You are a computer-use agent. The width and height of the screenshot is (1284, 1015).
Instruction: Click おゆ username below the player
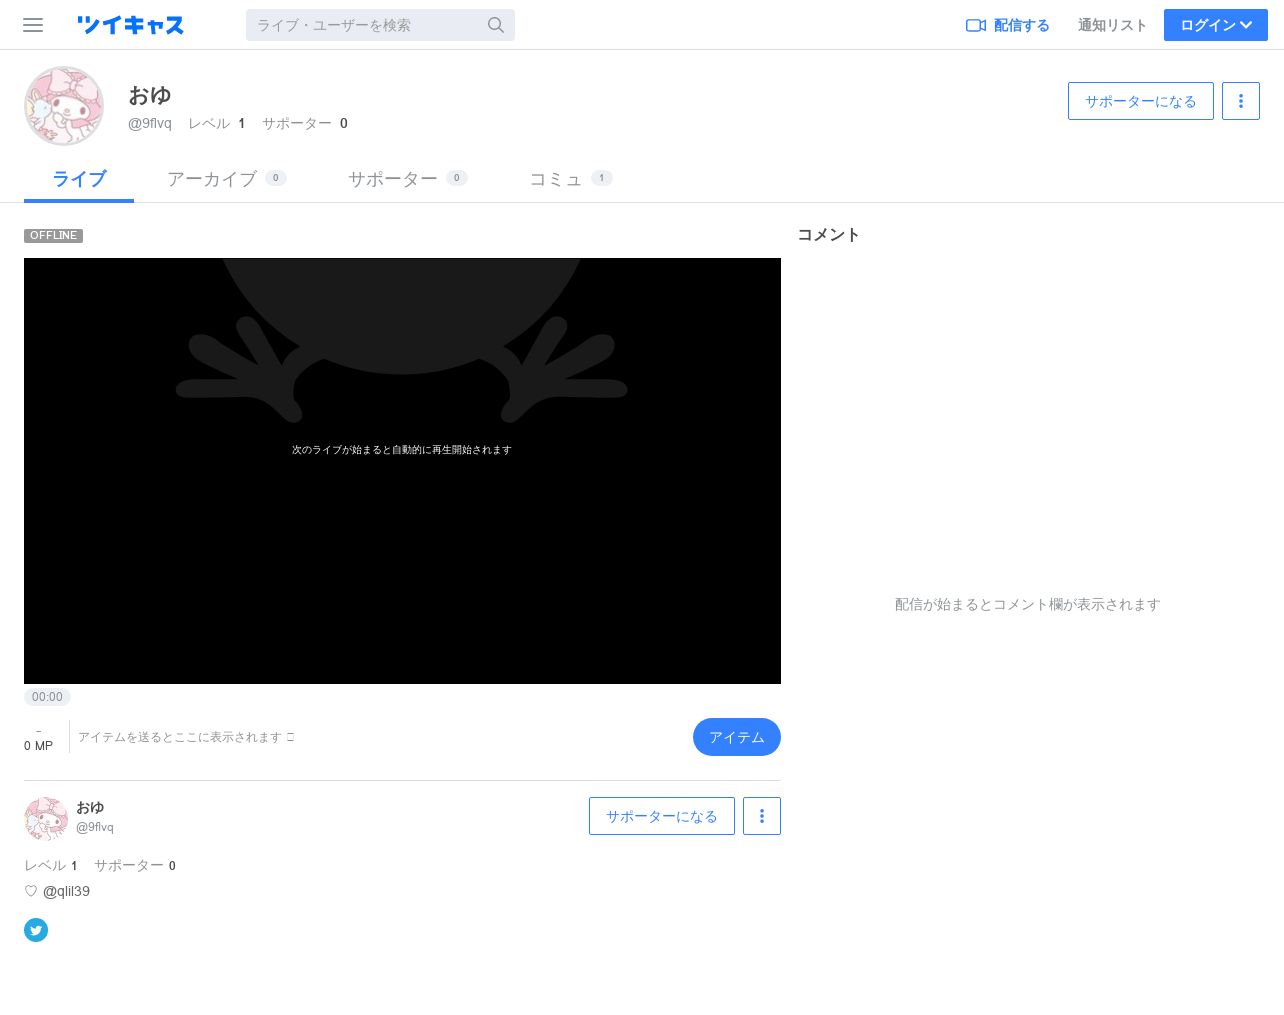point(90,807)
